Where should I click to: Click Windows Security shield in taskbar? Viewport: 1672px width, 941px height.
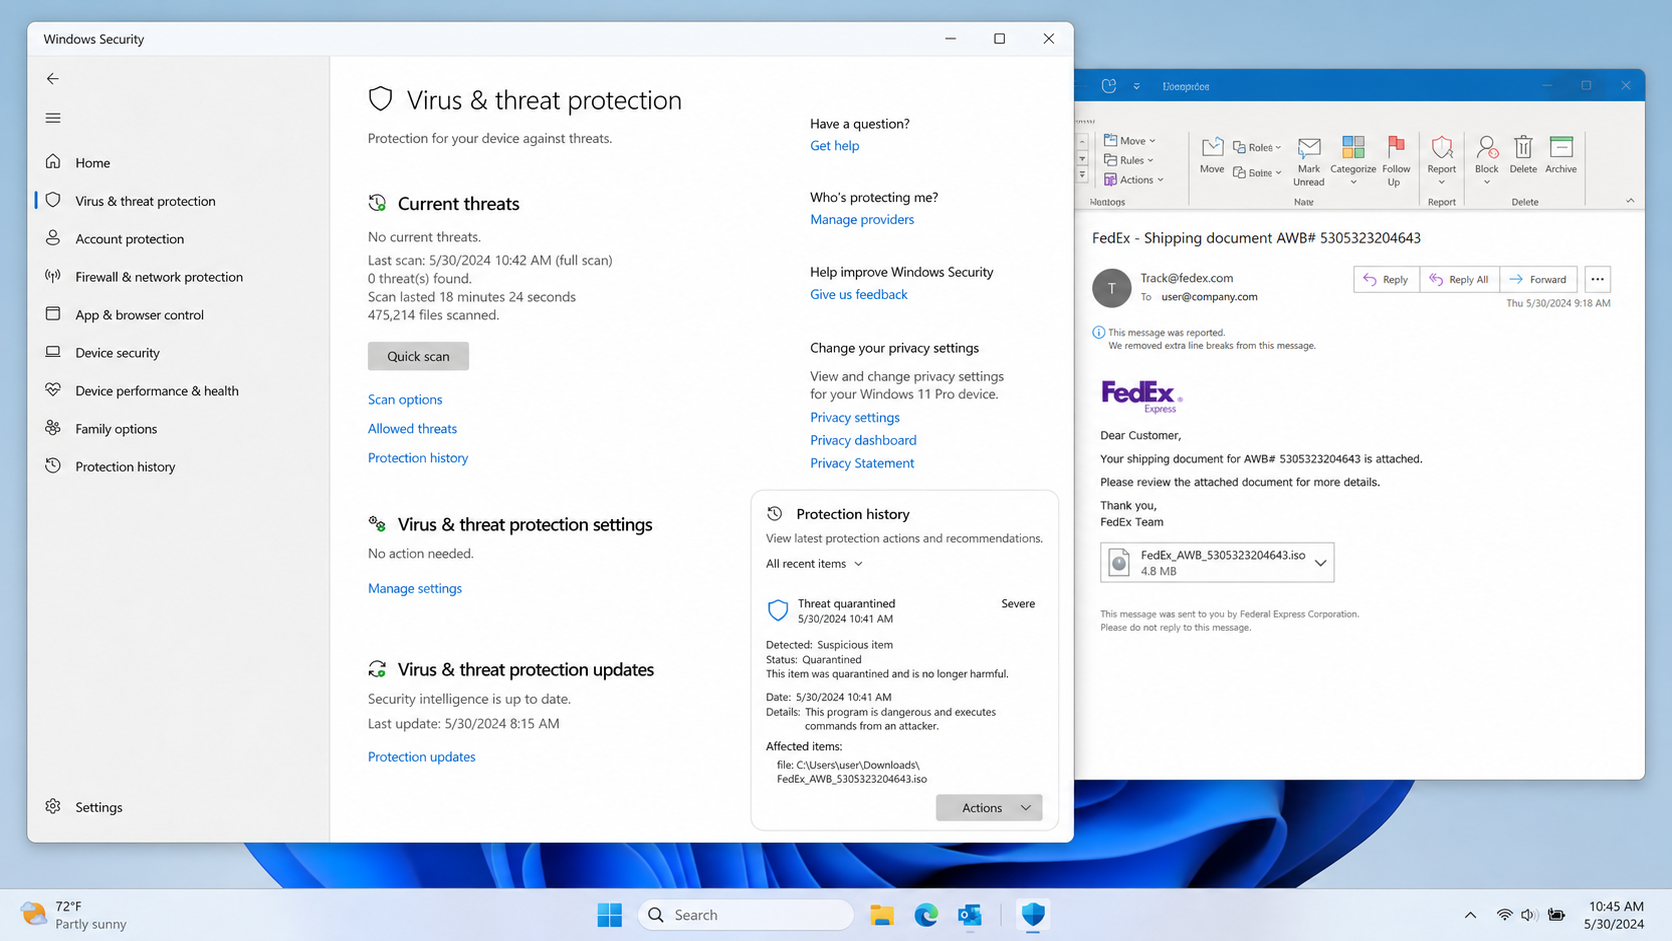coord(1033,914)
